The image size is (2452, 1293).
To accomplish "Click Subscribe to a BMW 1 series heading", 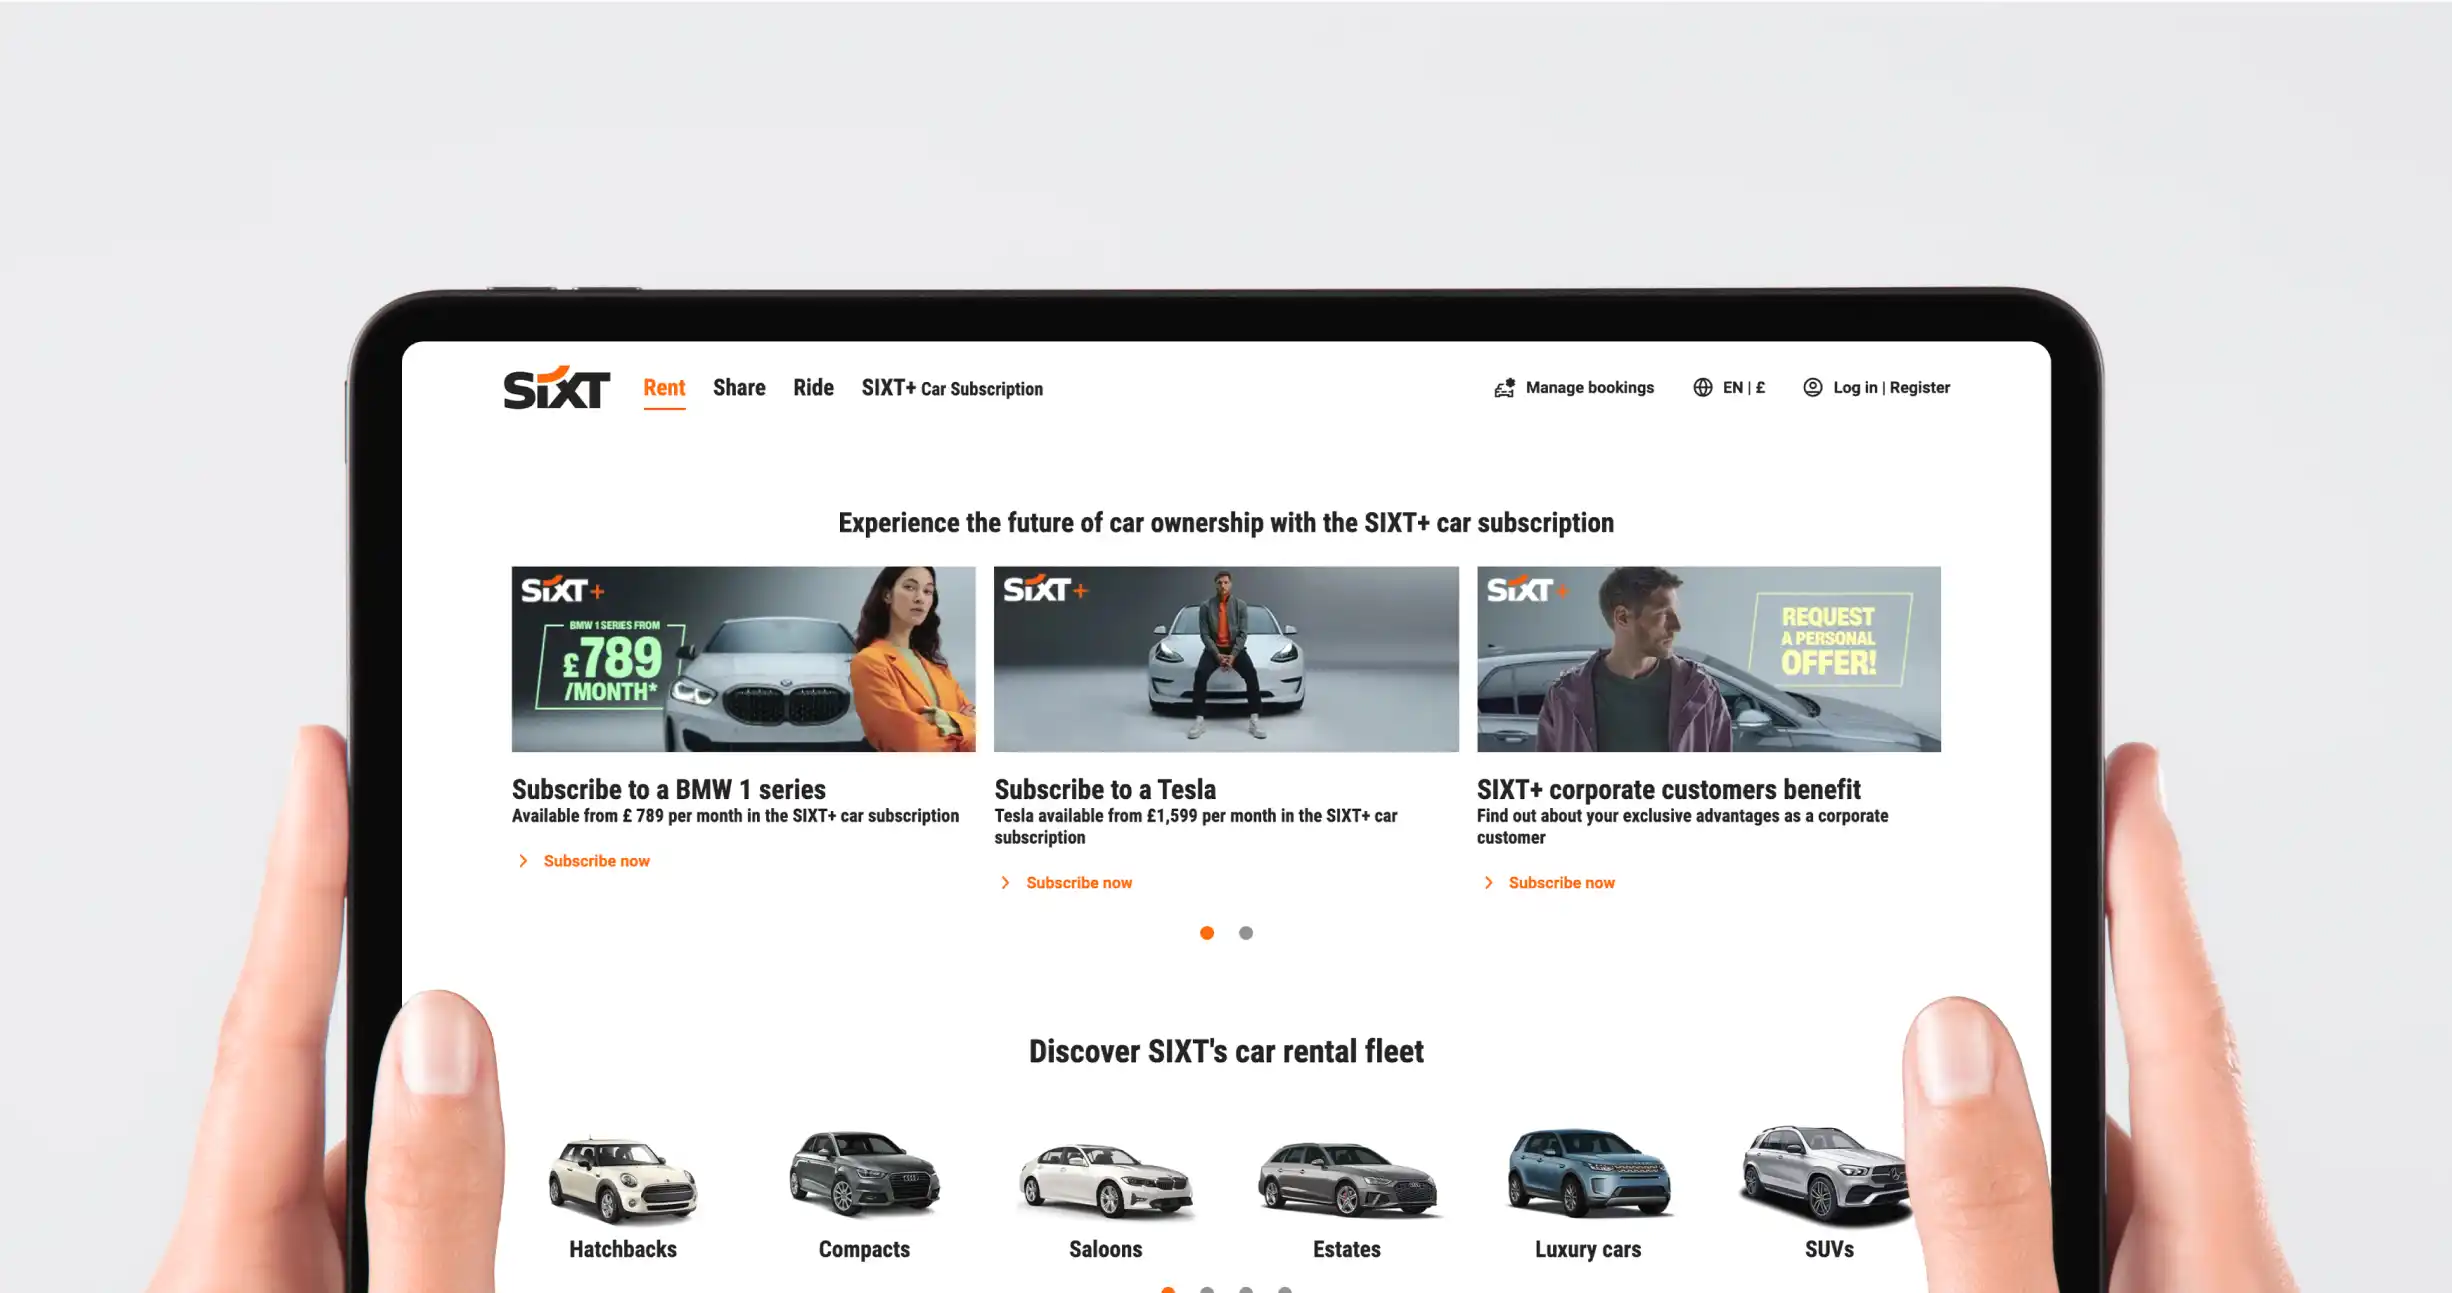I will pyautogui.click(x=668, y=790).
